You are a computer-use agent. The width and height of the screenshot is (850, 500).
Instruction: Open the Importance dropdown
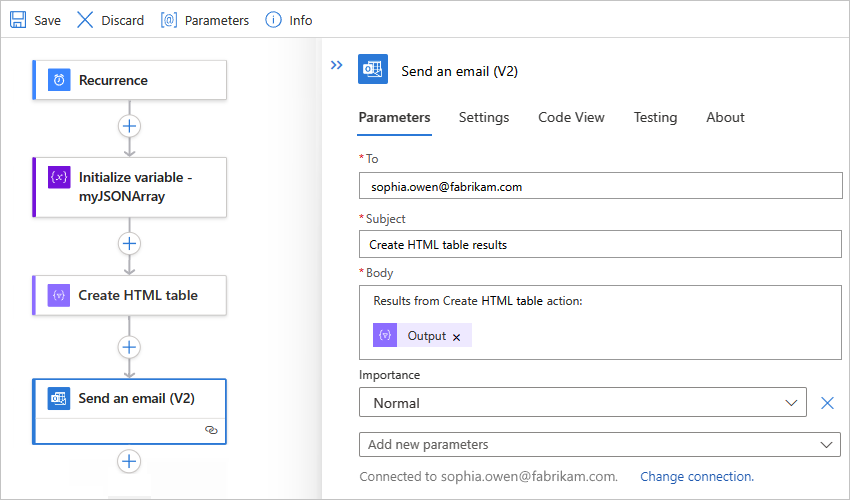pyautogui.click(x=582, y=403)
